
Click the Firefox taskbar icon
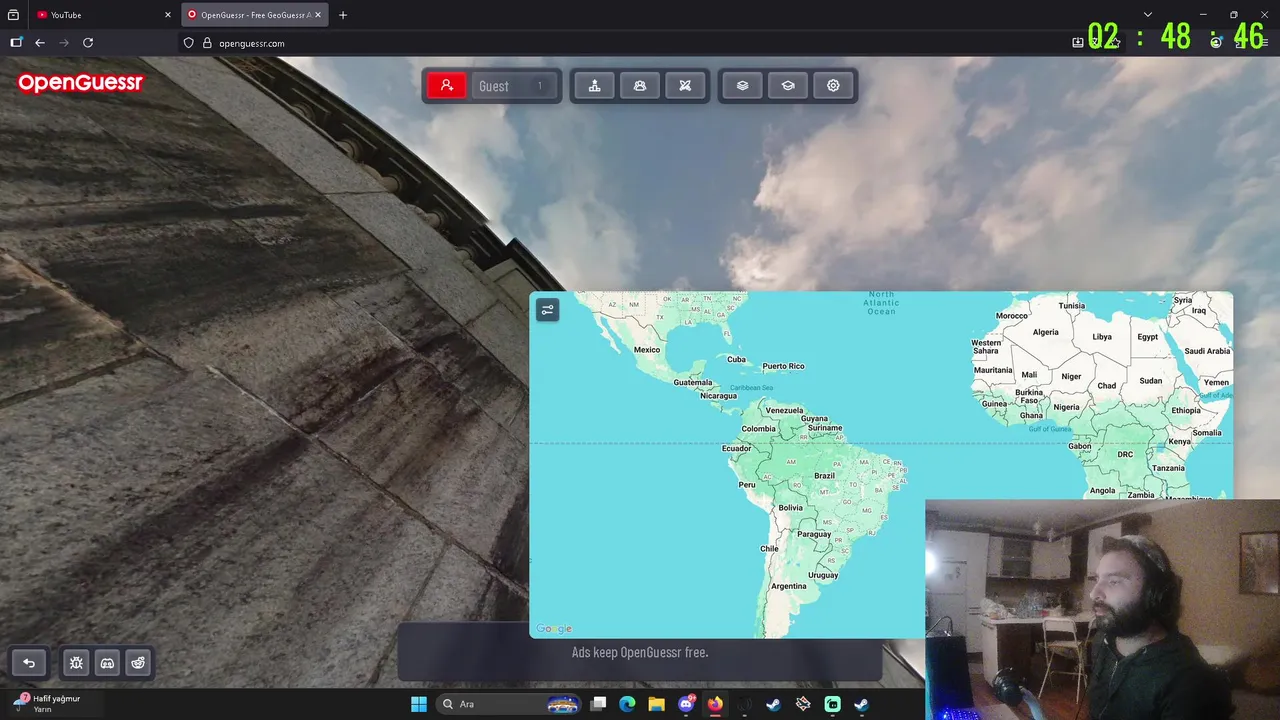(715, 704)
